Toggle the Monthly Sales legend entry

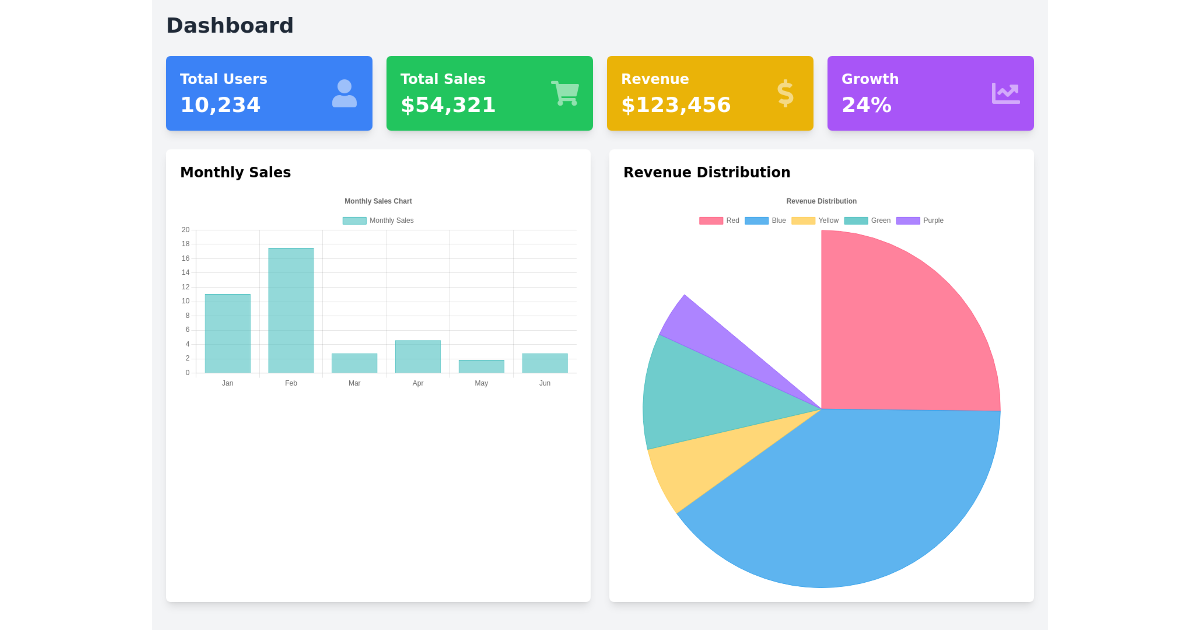pos(377,220)
